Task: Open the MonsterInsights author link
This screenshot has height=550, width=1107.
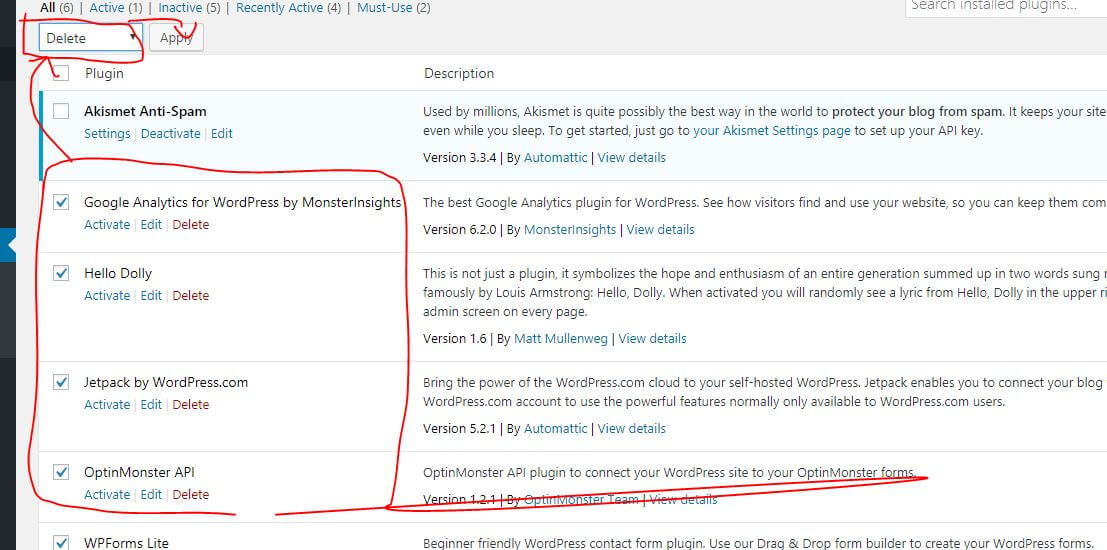Action: 570,229
